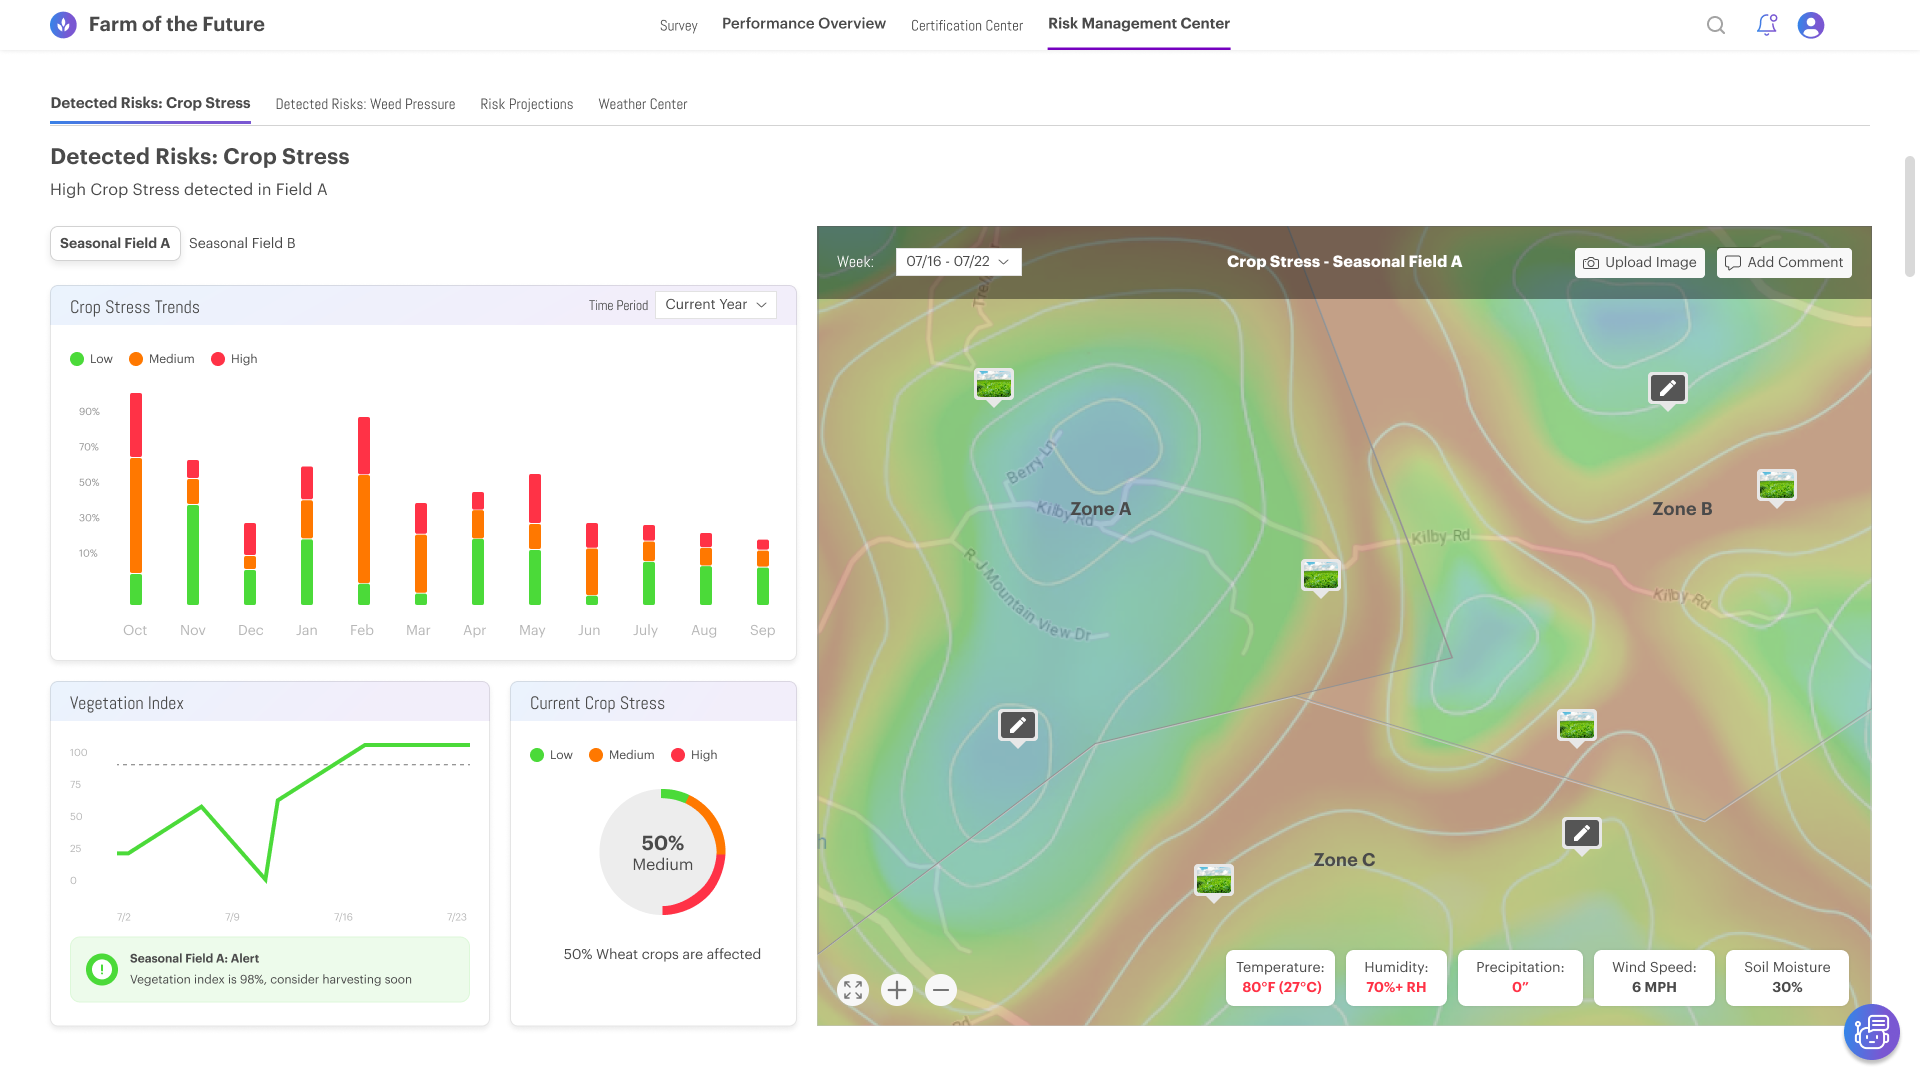Click the map fullscreen expand icon
The width and height of the screenshot is (1920, 1080).
pyautogui.click(x=853, y=990)
